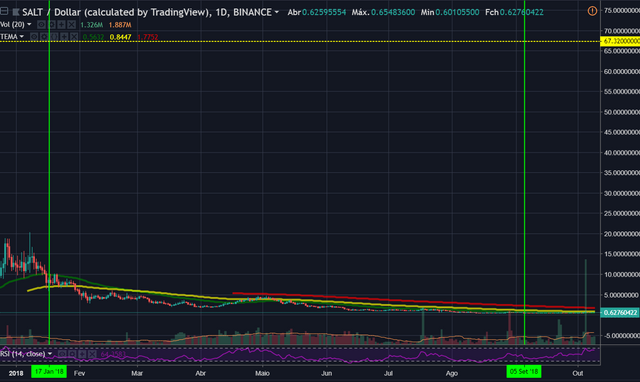Expand the SALT / Dollar symbol dropdown arrow
Viewport: 640px width, 382px height.
pos(277,12)
